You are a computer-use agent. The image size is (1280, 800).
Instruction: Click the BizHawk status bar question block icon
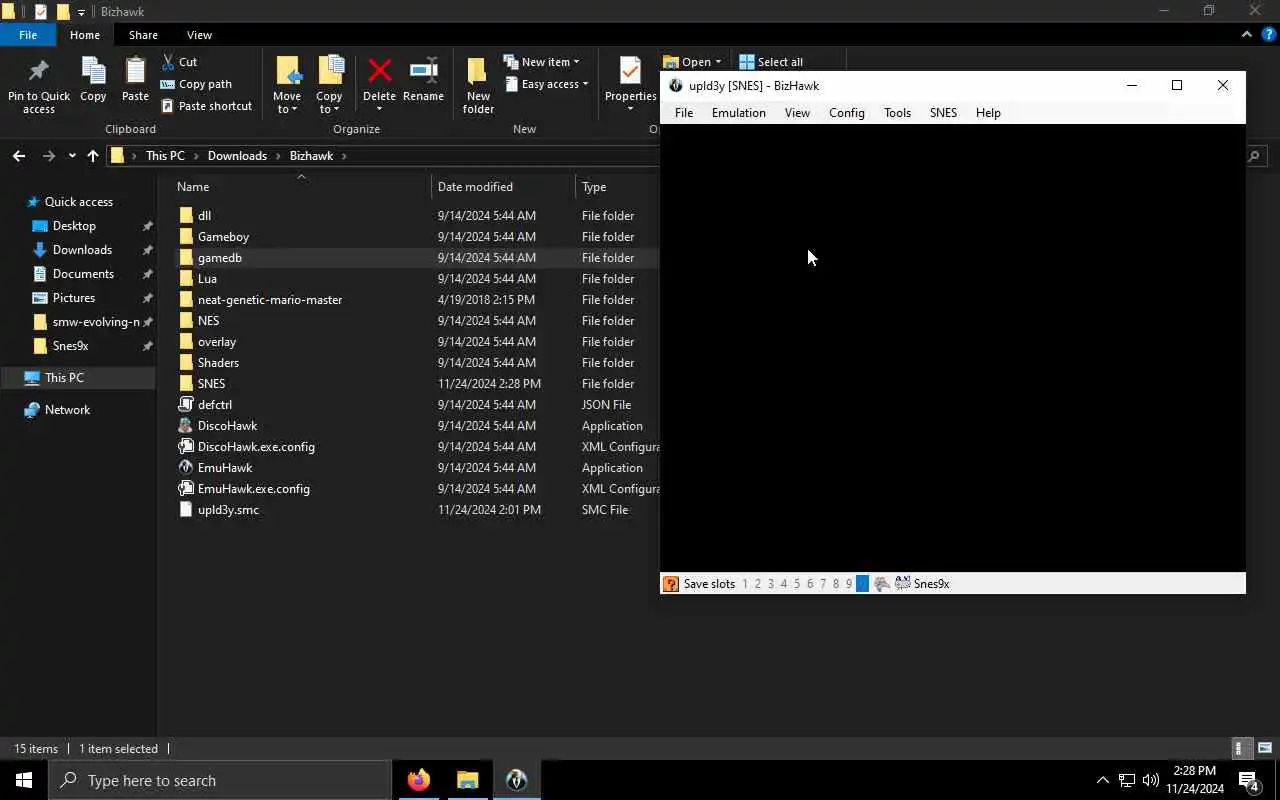[671, 584]
